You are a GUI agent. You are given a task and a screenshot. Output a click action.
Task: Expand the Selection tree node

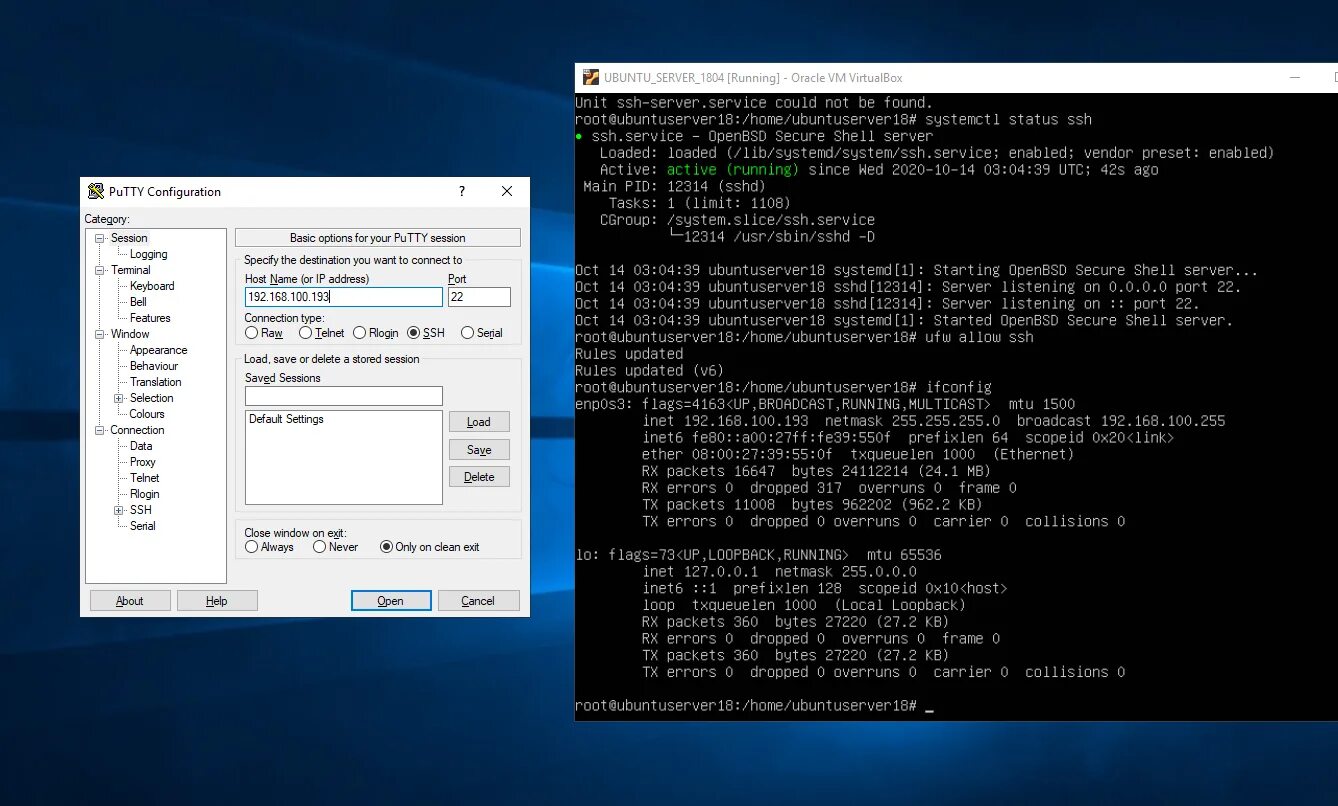tap(119, 398)
